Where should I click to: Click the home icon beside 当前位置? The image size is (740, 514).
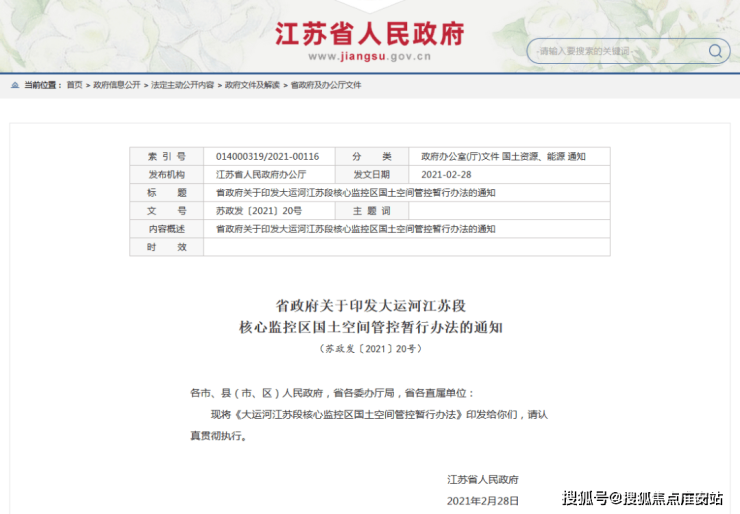tap(15, 85)
